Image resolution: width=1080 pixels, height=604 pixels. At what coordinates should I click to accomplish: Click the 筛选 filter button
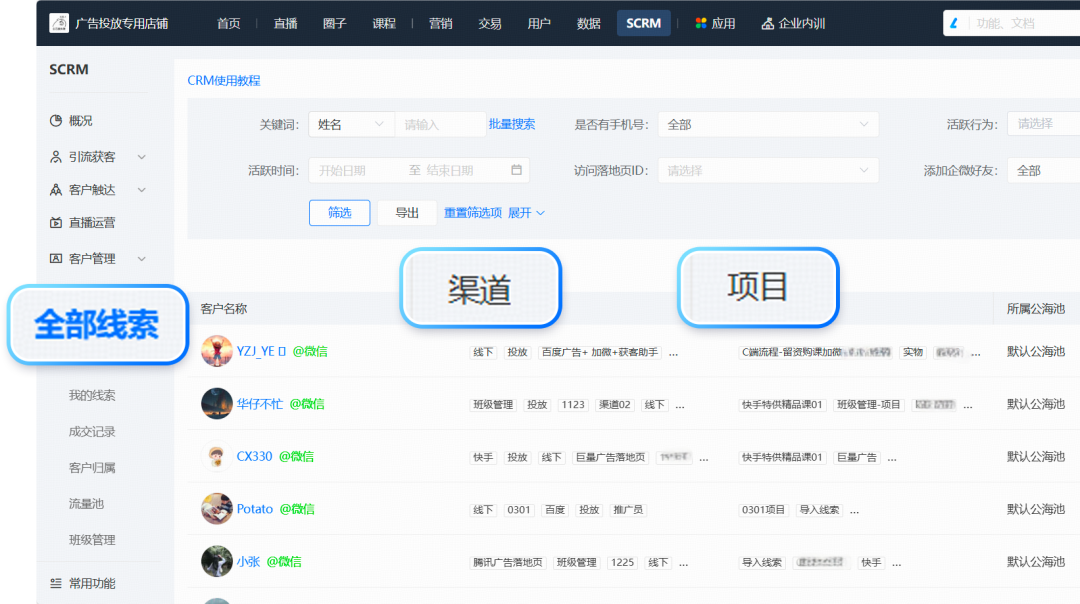(x=340, y=213)
